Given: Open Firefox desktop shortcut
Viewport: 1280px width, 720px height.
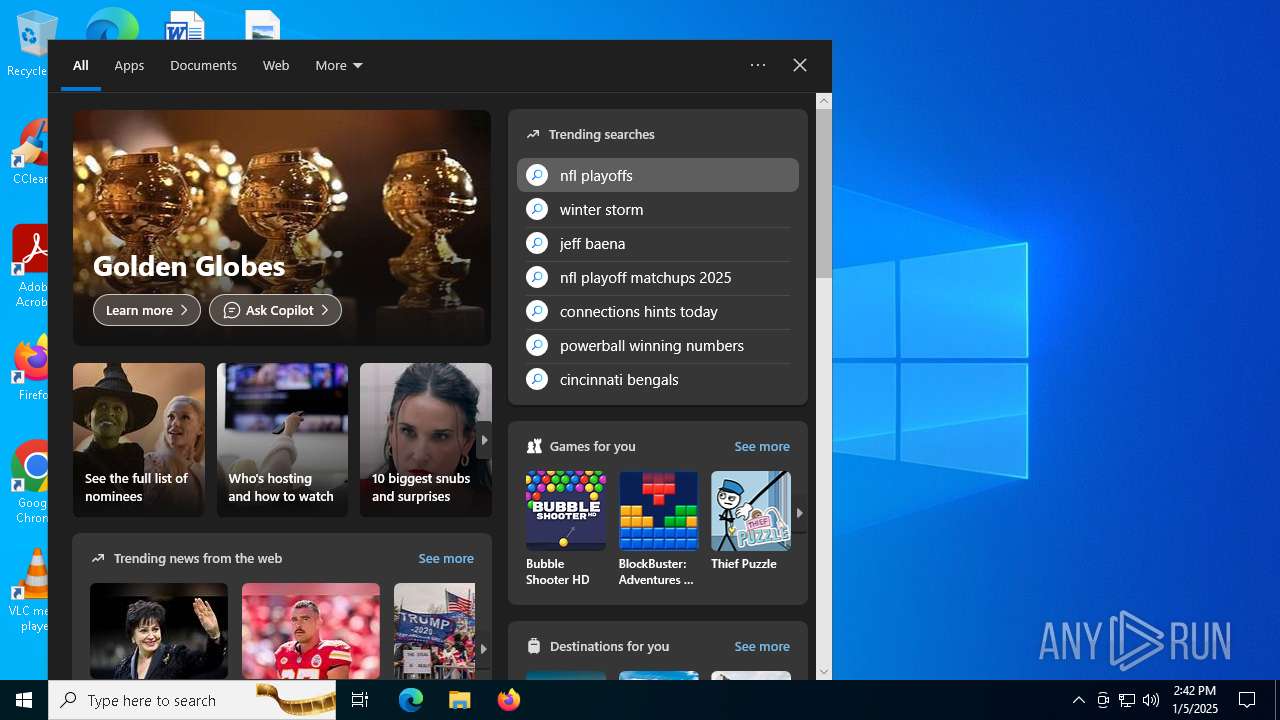Looking at the screenshot, I should [x=30, y=368].
